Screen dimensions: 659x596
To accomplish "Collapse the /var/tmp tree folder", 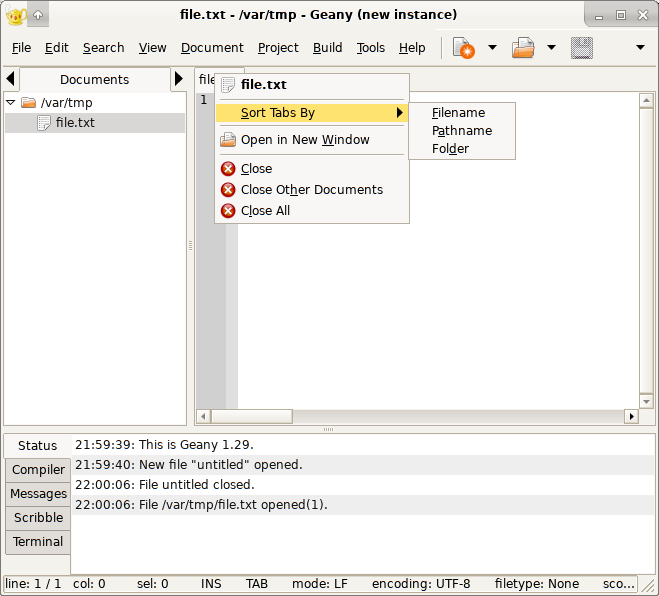I will [x=11, y=102].
